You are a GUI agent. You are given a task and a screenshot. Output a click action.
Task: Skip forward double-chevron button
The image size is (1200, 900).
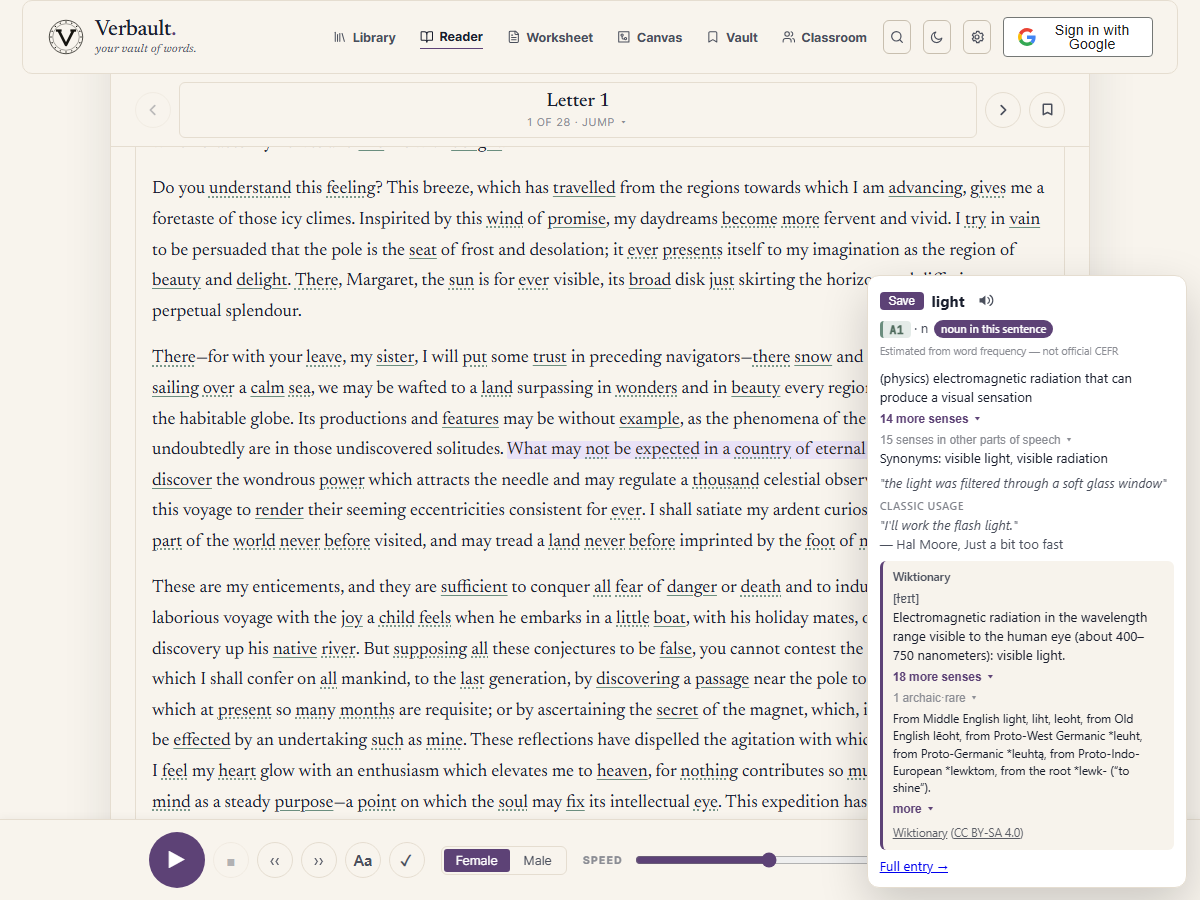tap(319, 860)
